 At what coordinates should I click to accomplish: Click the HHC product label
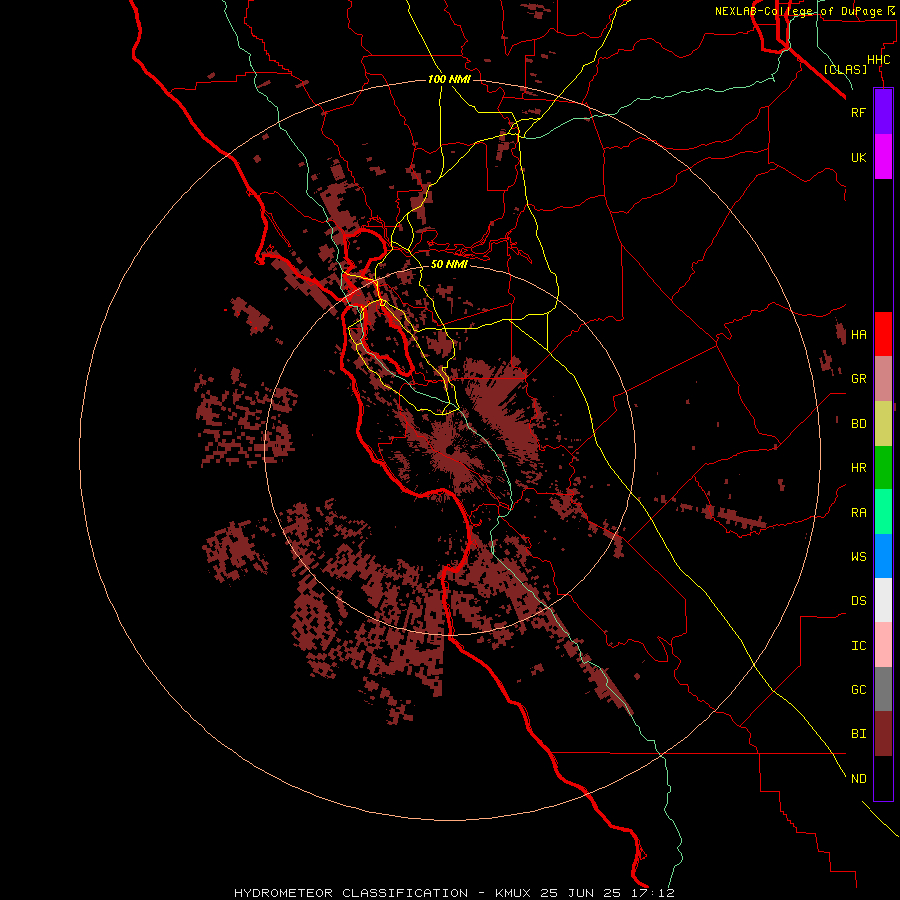[x=879, y=60]
